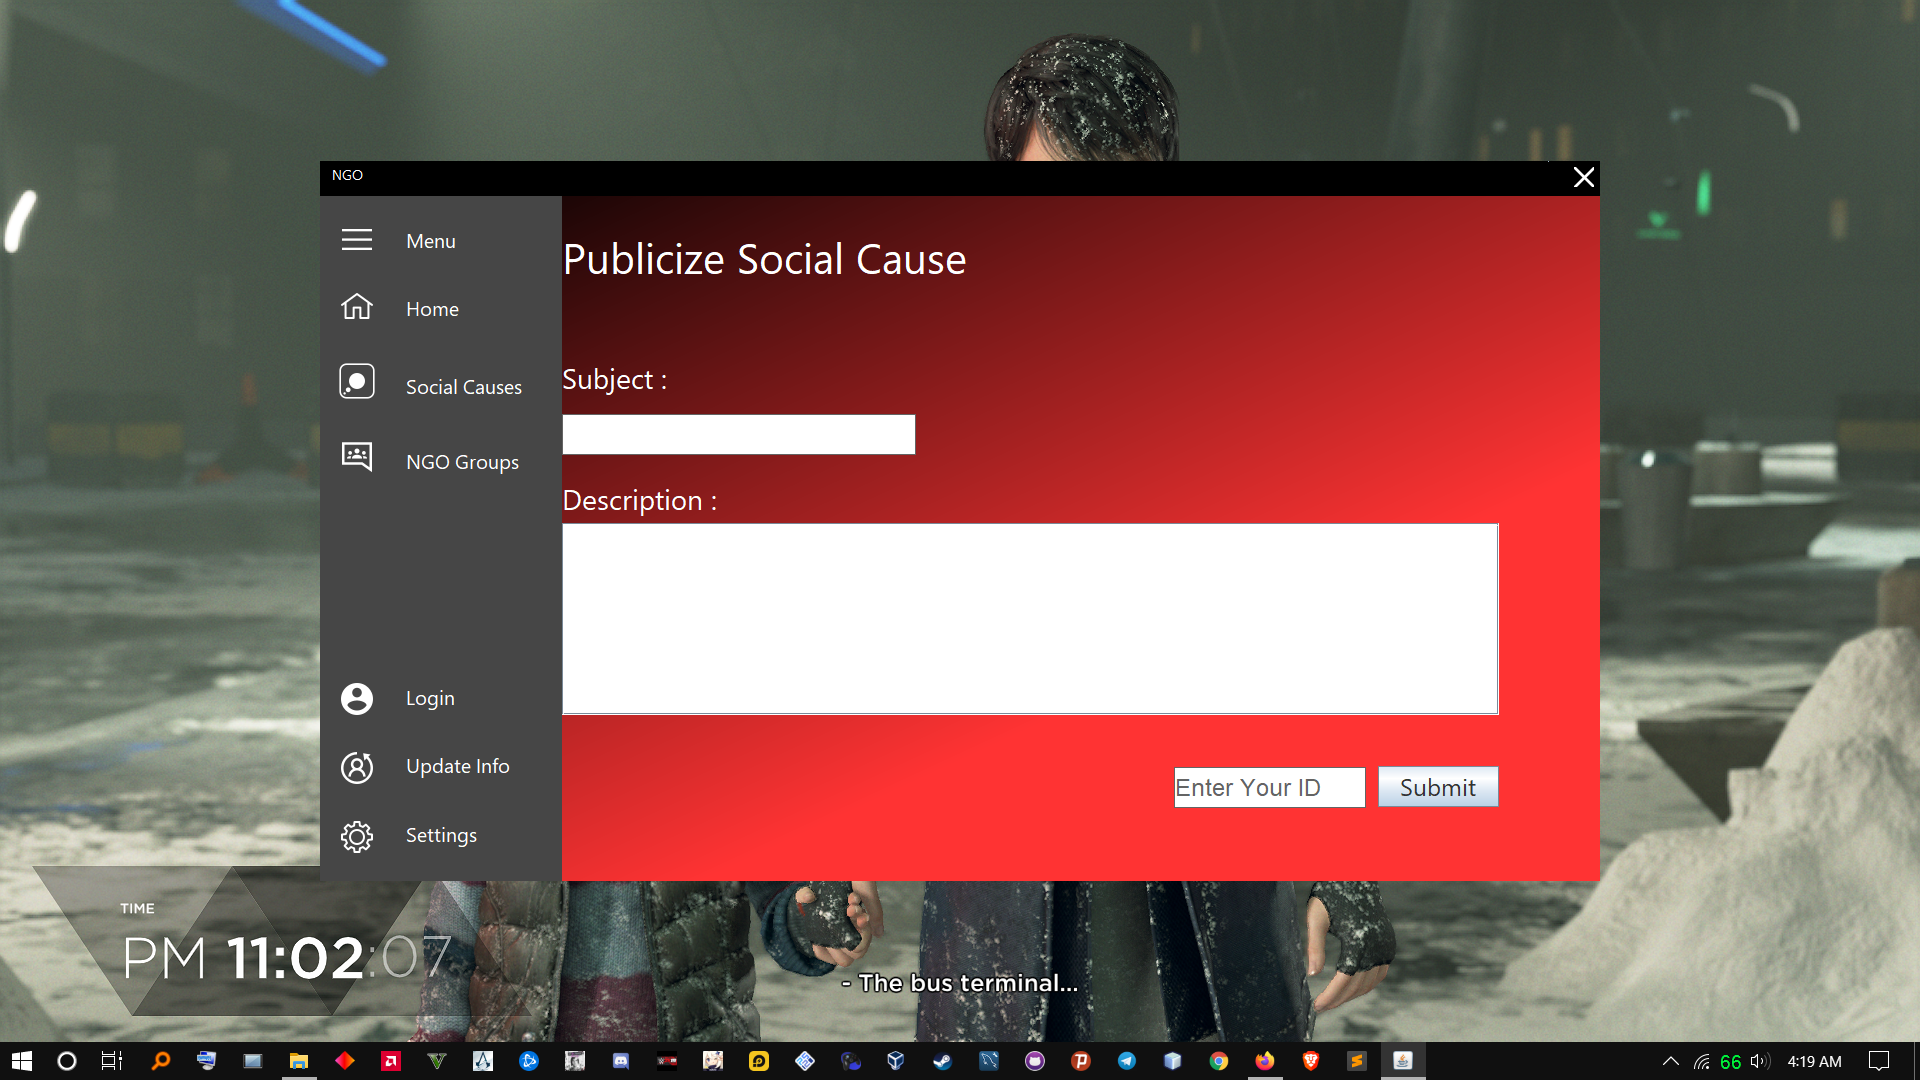Open Settings via gear icon
Screen dimensions: 1920x1080
click(x=356, y=836)
